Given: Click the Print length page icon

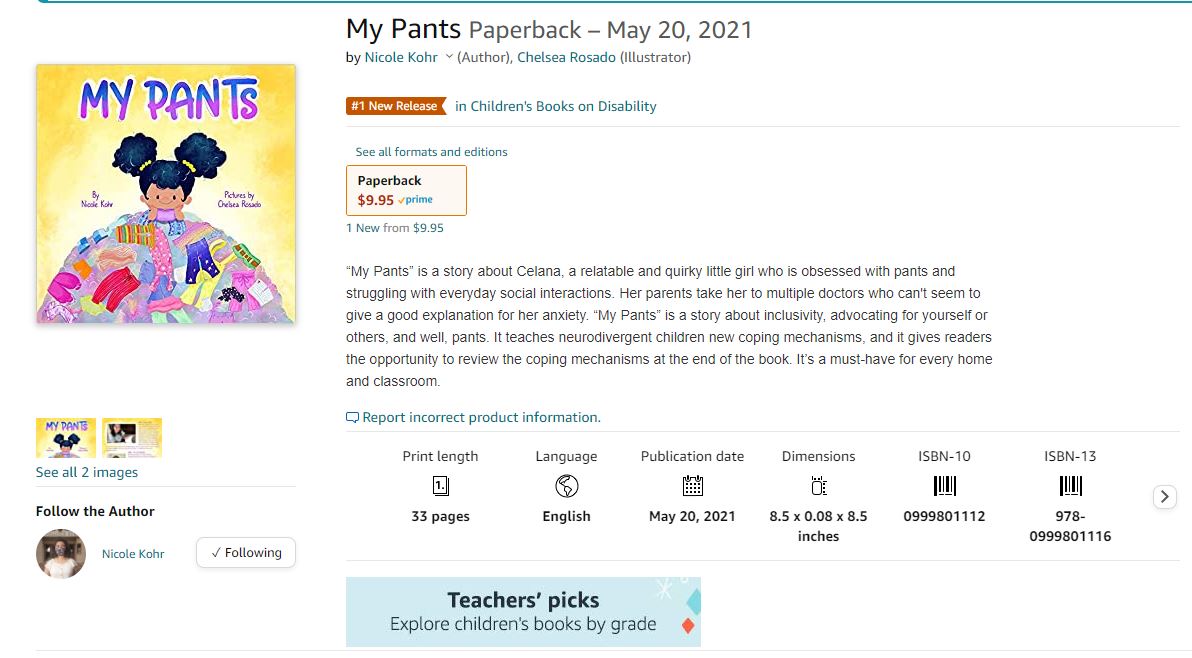Looking at the screenshot, I should (440, 487).
